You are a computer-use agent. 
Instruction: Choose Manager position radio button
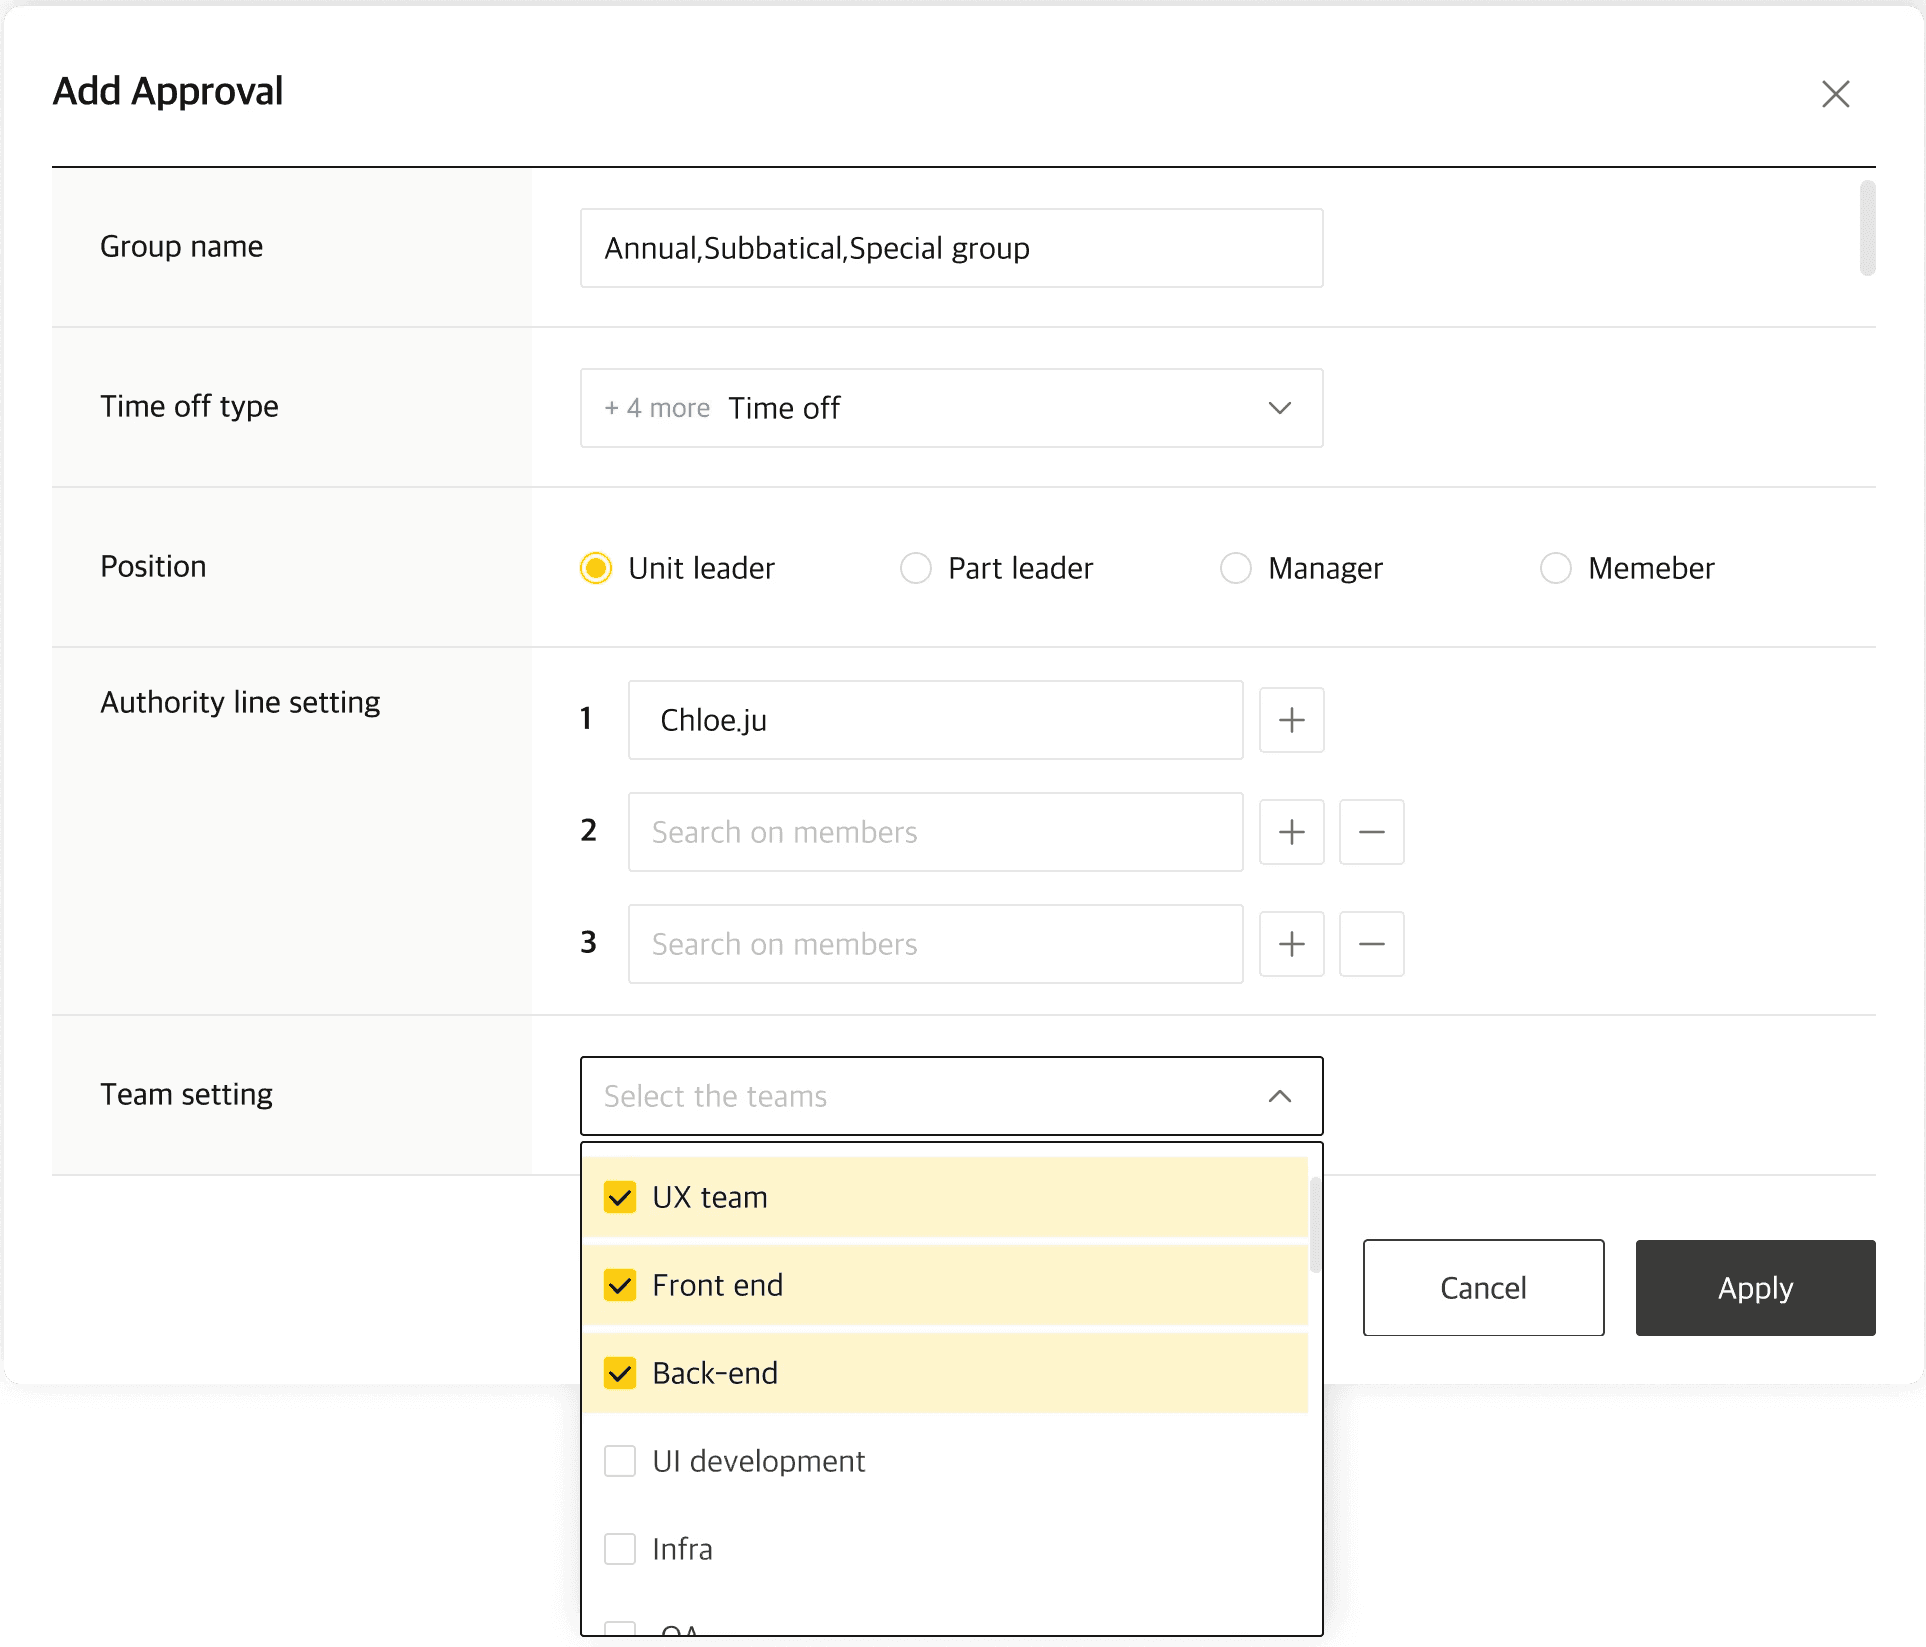1236,568
